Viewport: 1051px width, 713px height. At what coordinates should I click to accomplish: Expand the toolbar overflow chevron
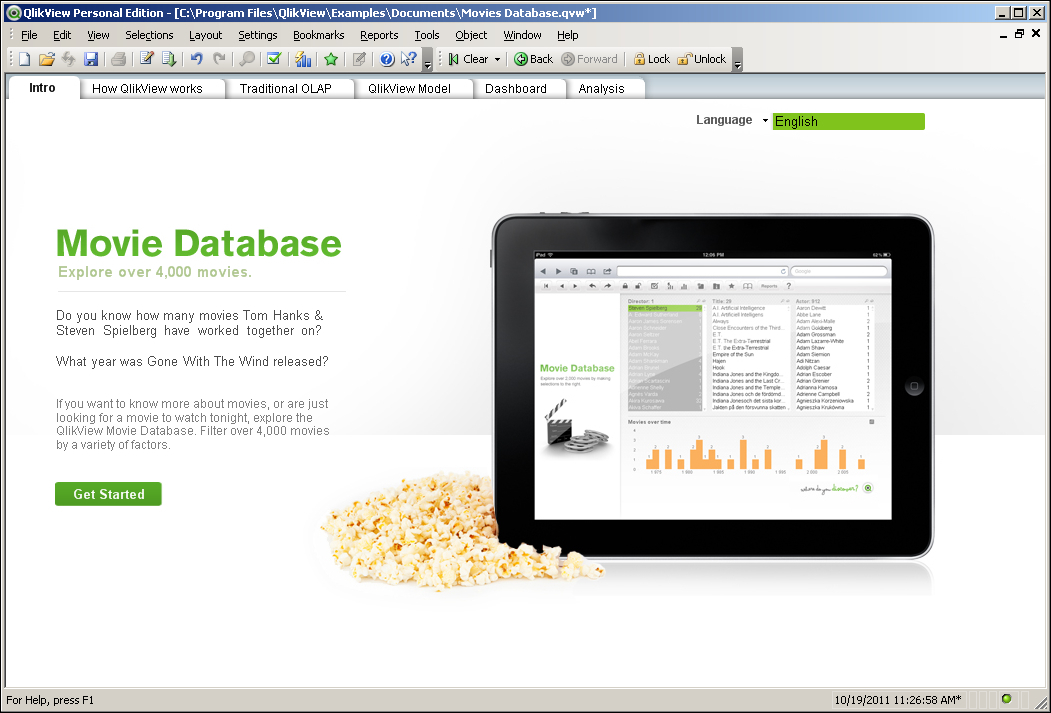click(x=427, y=62)
